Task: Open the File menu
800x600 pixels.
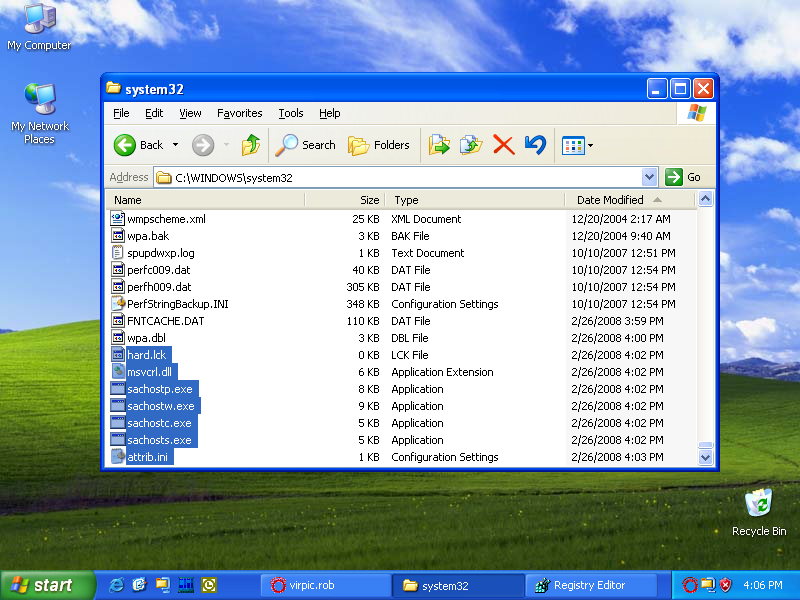Action: [121, 113]
